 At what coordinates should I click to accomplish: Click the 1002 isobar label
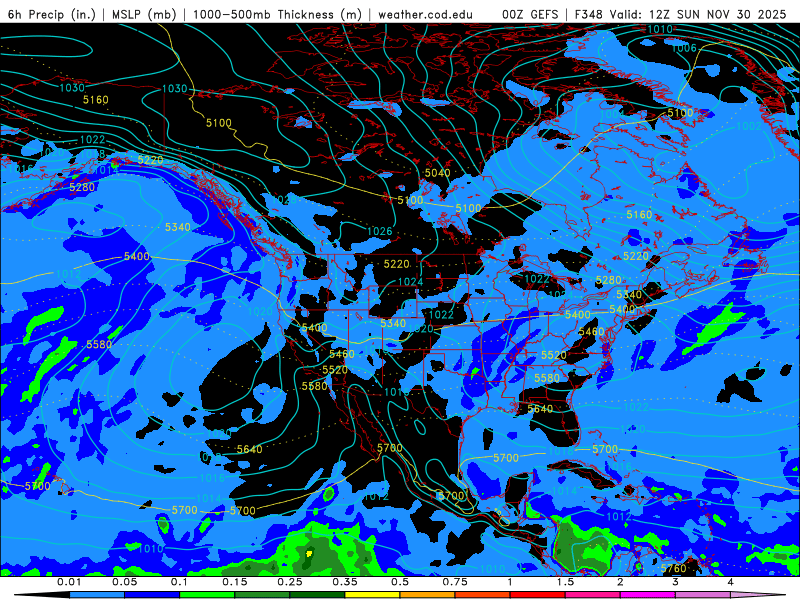coord(749,126)
